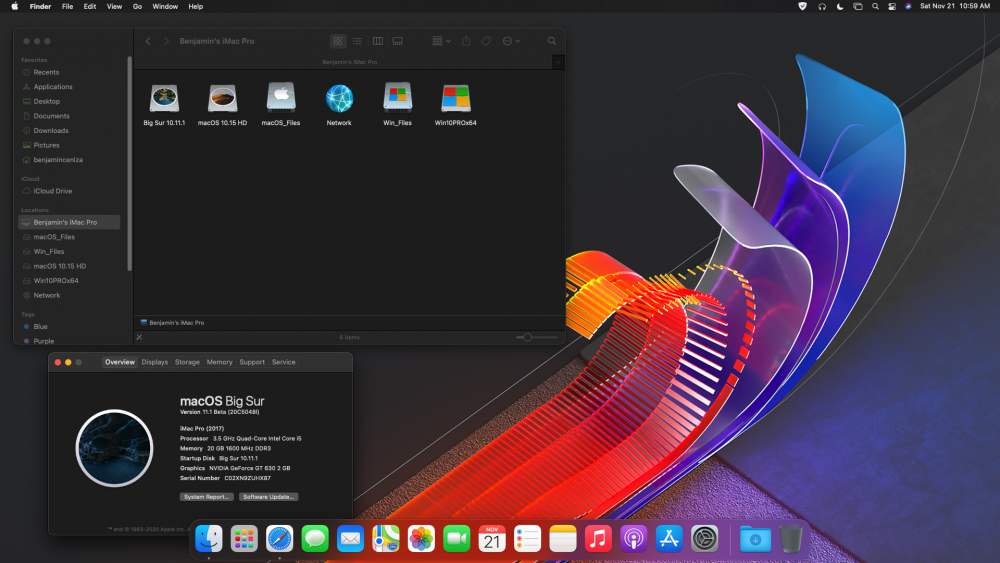
Task: Switch Finder to list view
Action: [x=357, y=41]
